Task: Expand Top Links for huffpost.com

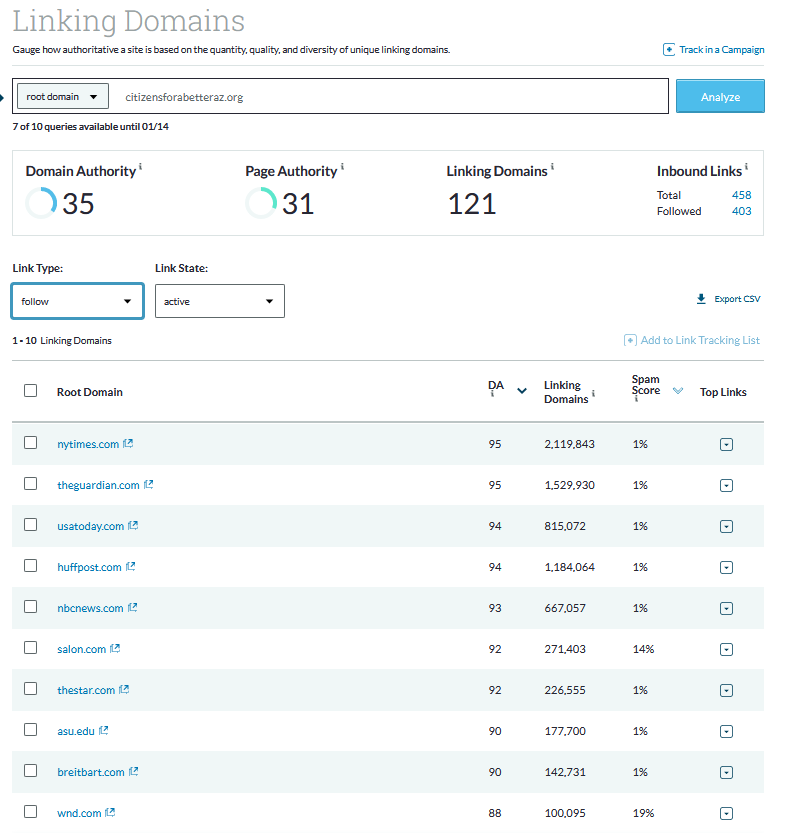Action: click(x=726, y=568)
